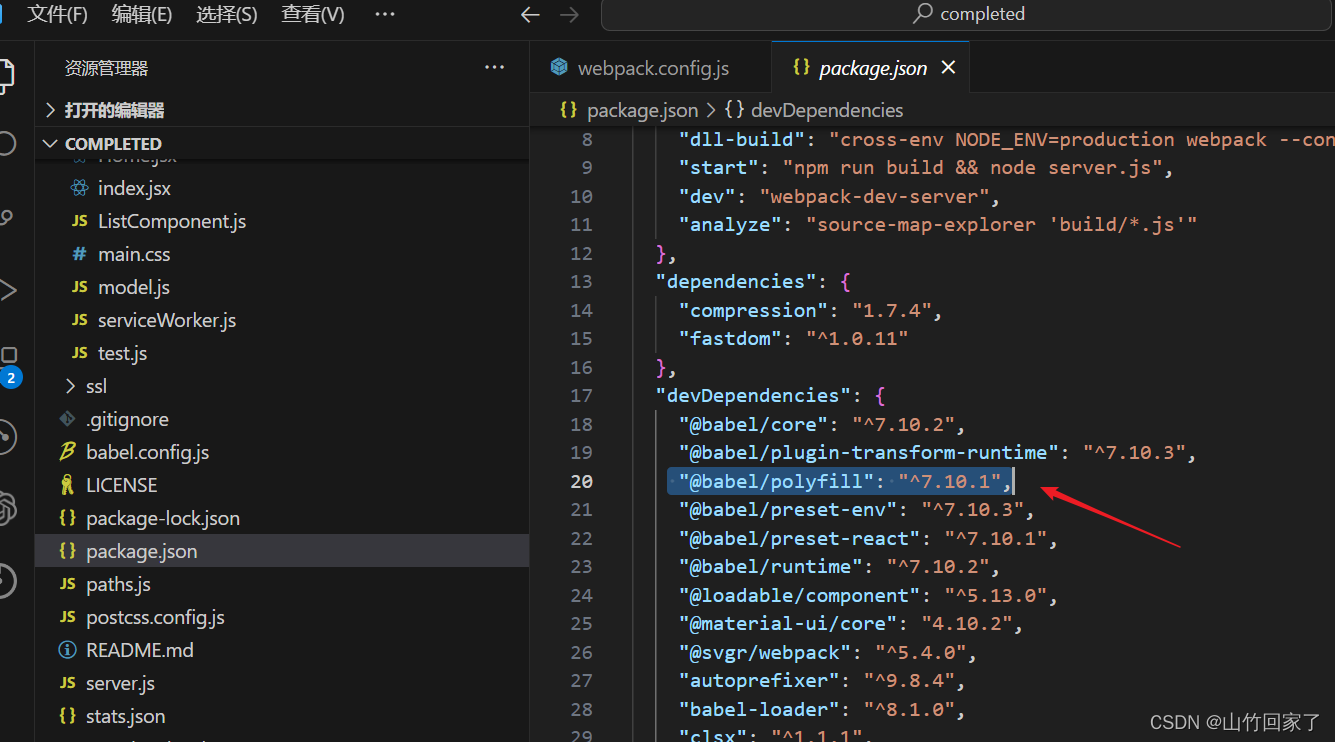
Task: Click the "fastdom" key on line 15
Action: (731, 338)
